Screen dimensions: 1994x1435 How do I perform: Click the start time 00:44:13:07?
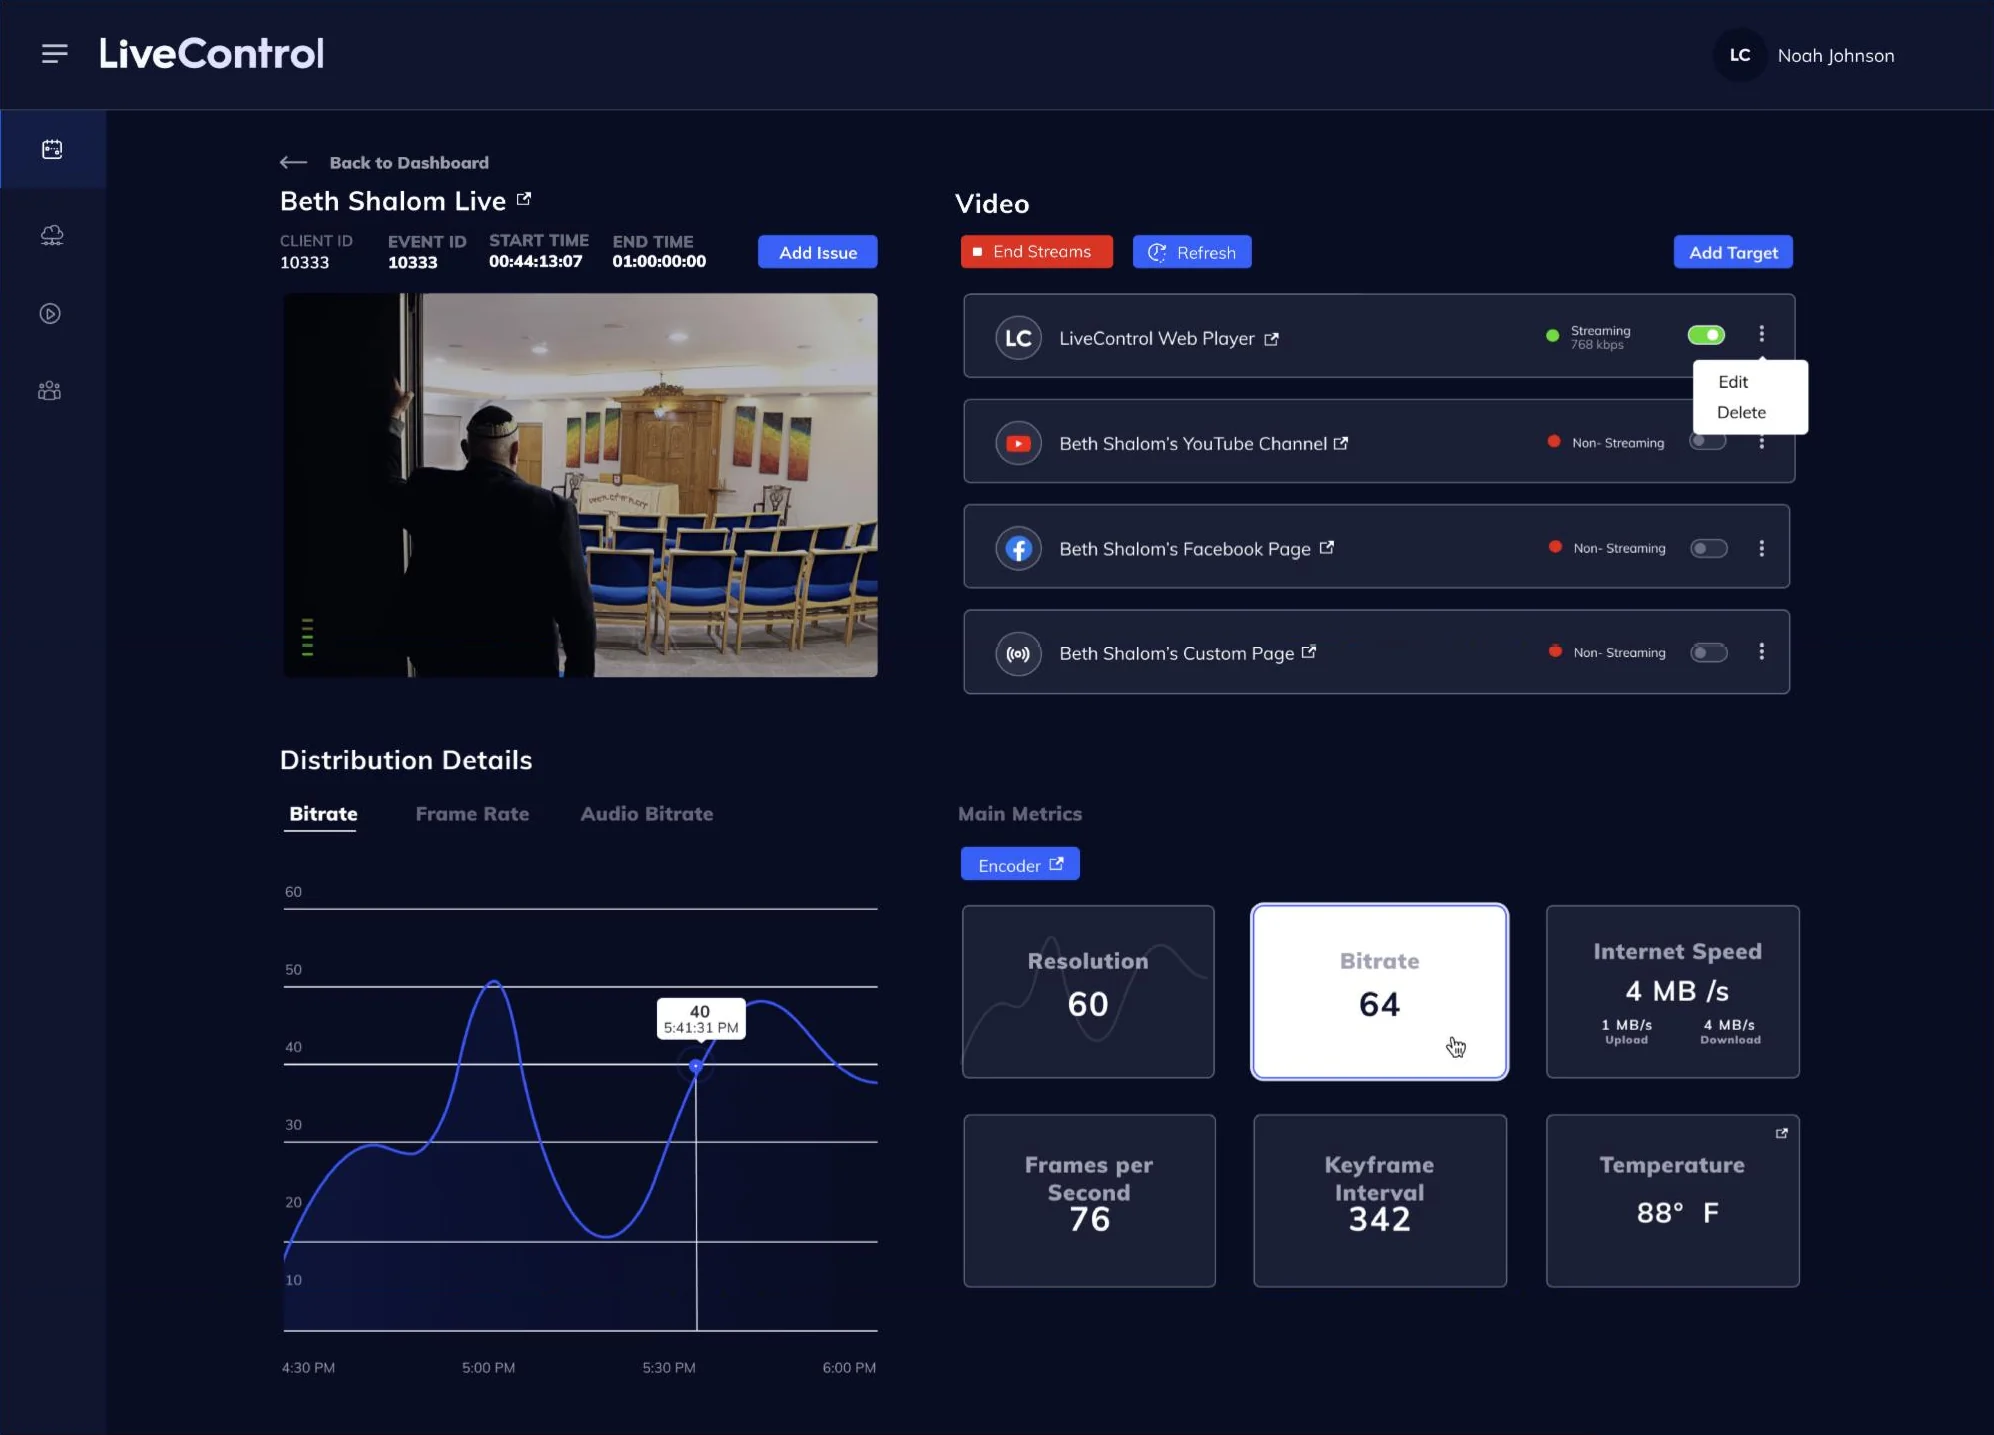pyautogui.click(x=535, y=261)
